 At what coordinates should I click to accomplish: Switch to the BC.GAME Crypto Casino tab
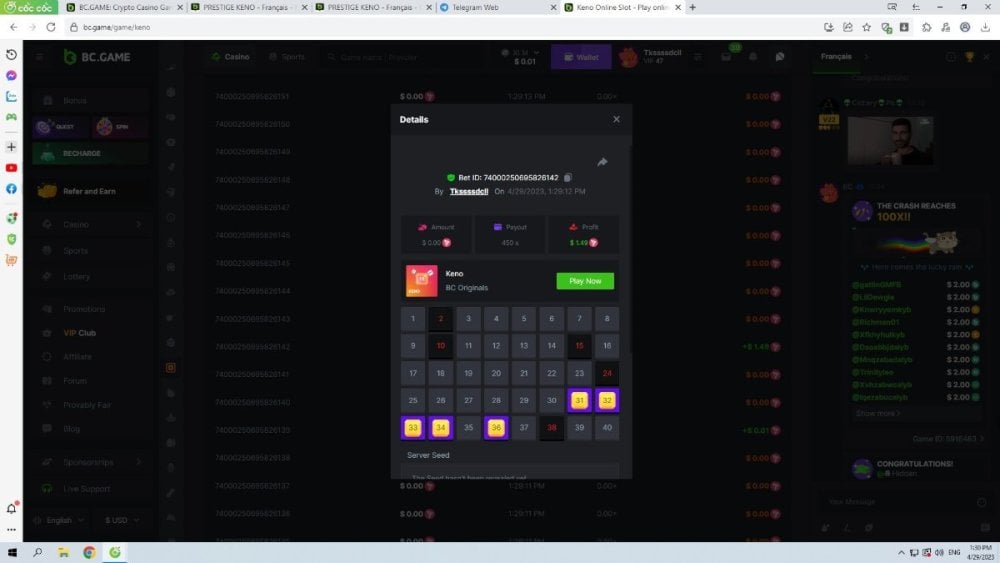tap(120, 7)
